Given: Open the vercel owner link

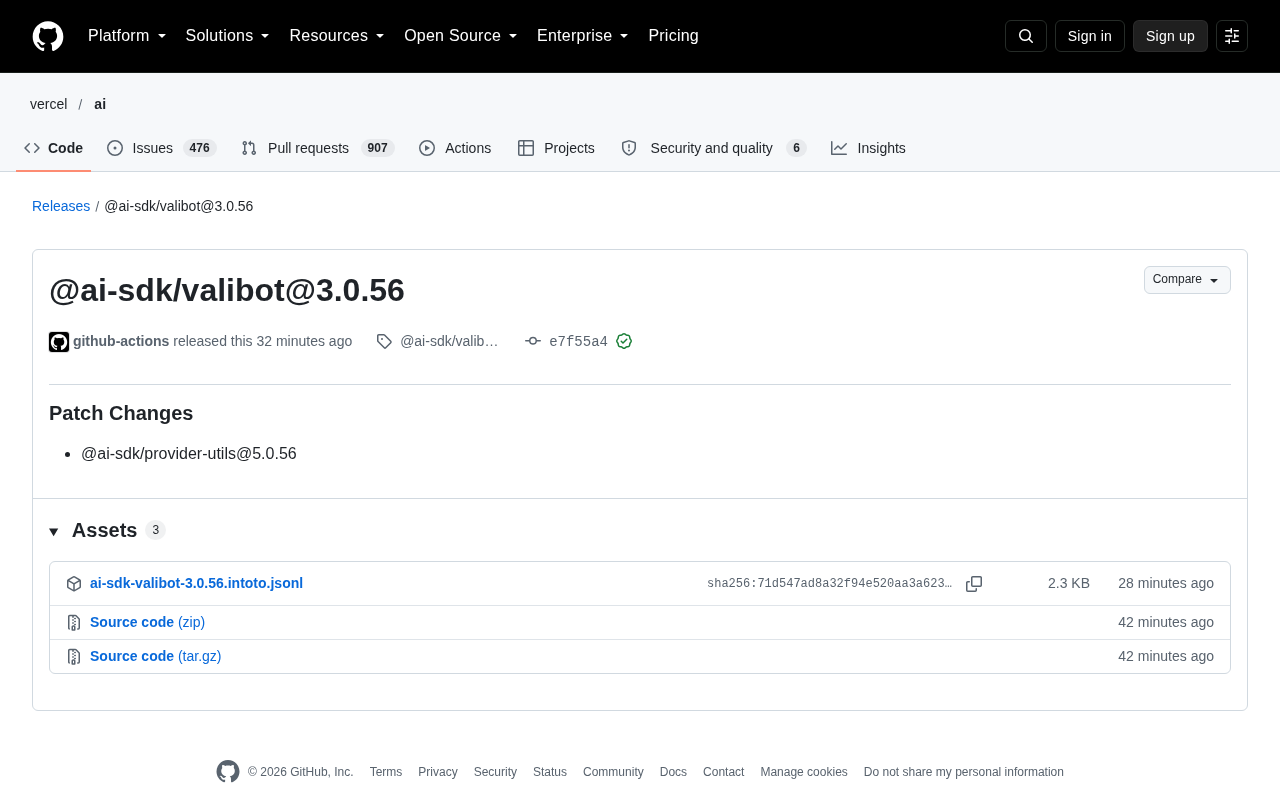Looking at the screenshot, I should pyautogui.click(x=49, y=104).
